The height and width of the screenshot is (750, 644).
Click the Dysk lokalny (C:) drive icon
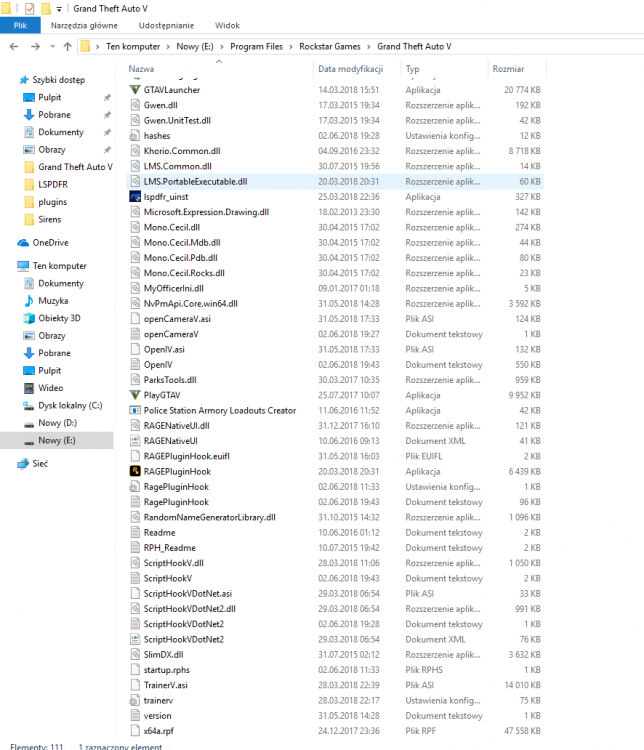(x=29, y=406)
